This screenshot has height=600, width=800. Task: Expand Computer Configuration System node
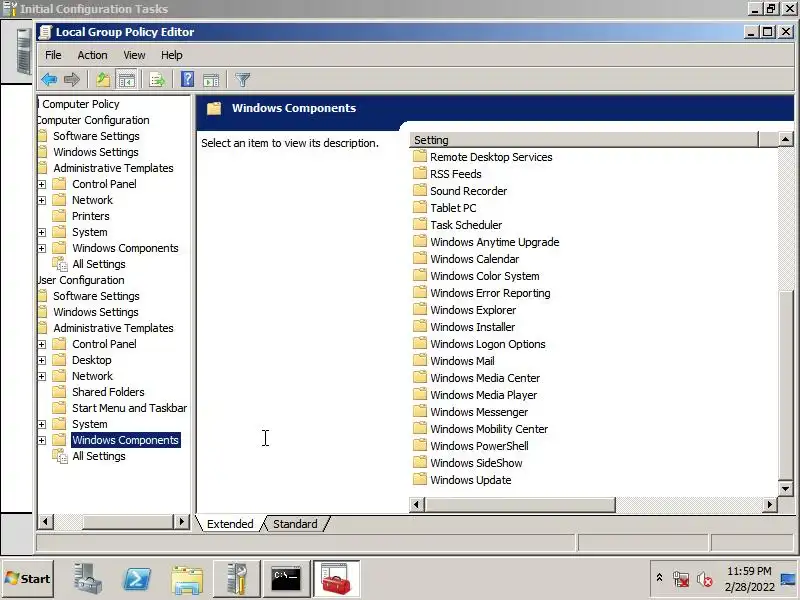pyautogui.click(x=42, y=232)
